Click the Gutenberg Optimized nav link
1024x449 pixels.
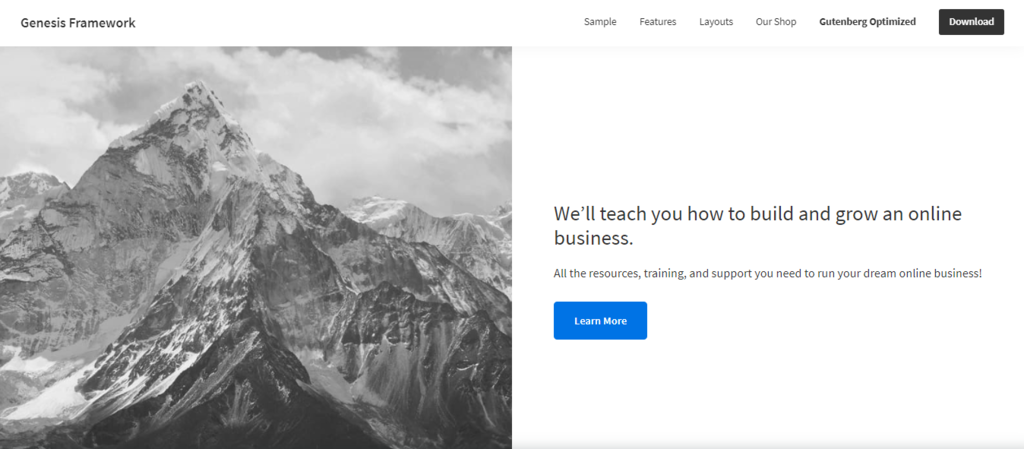pyautogui.click(x=867, y=22)
